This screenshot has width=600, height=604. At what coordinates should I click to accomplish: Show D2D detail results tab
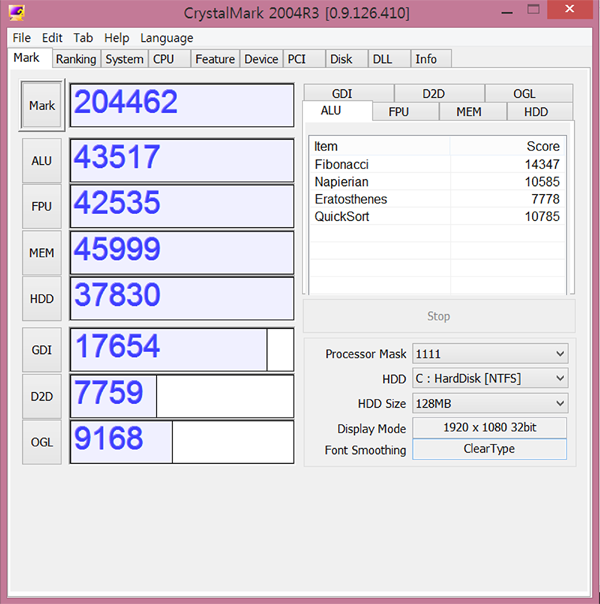pos(439,93)
